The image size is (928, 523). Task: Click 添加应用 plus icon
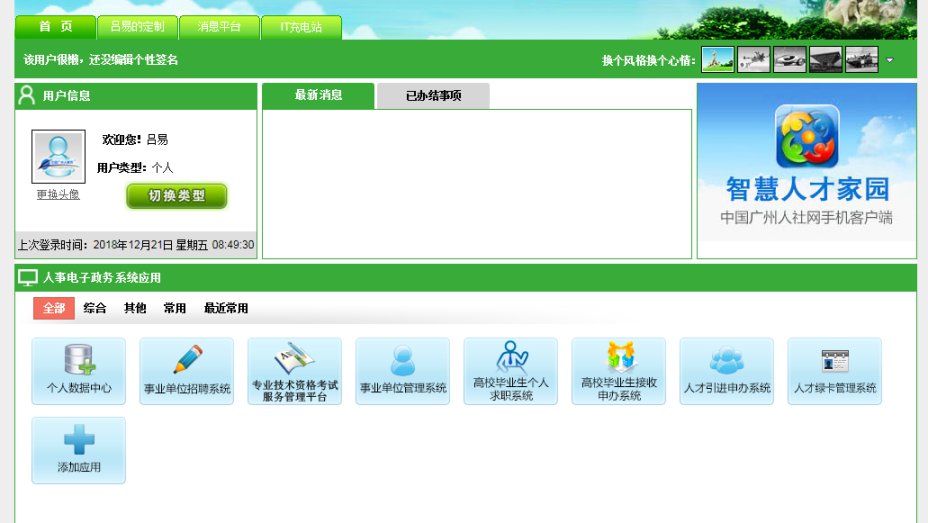79,441
